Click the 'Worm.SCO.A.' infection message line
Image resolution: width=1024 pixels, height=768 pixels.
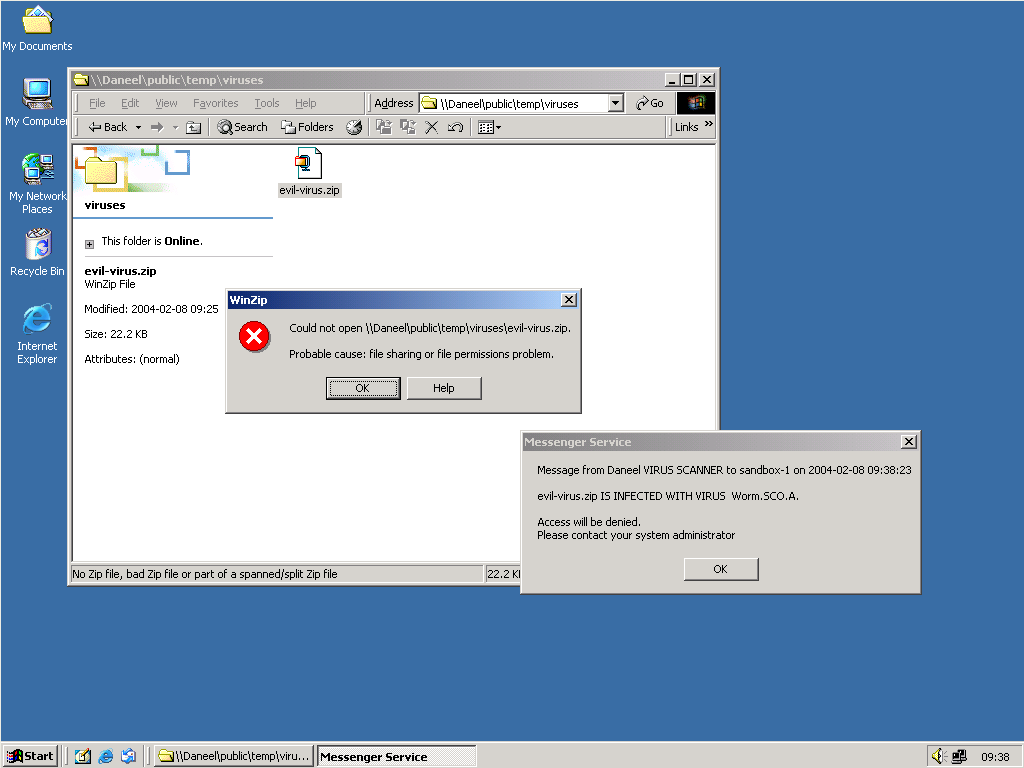point(667,496)
